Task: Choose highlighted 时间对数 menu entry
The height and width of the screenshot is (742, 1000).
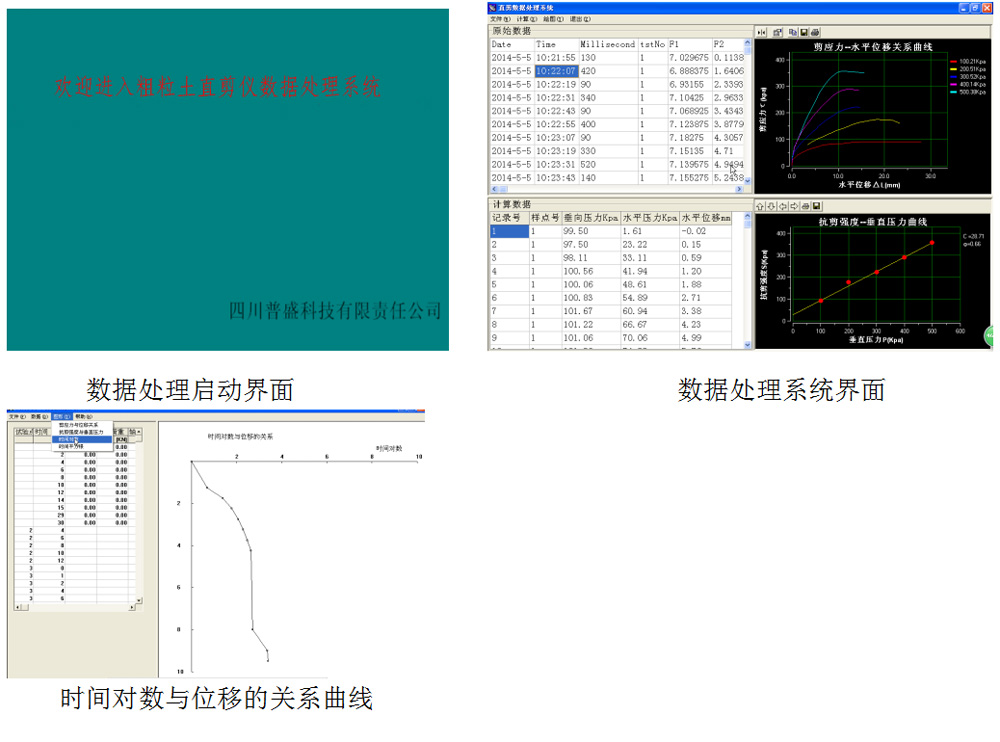Action: (81, 440)
